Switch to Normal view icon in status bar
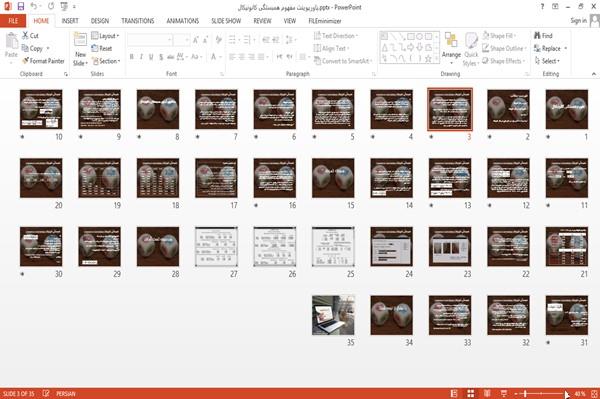The width and height of the screenshot is (600, 399). 454,393
